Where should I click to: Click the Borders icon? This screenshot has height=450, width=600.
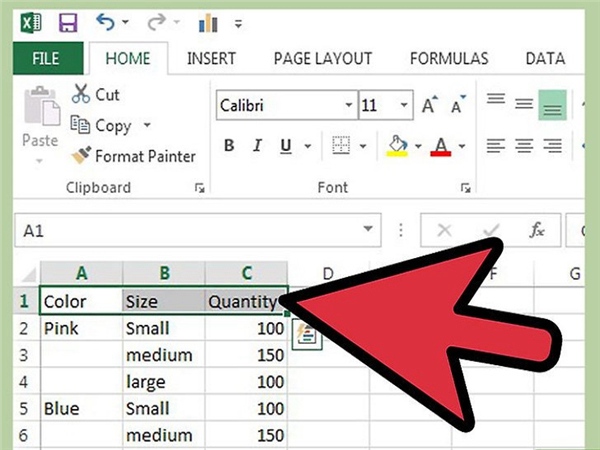341,145
